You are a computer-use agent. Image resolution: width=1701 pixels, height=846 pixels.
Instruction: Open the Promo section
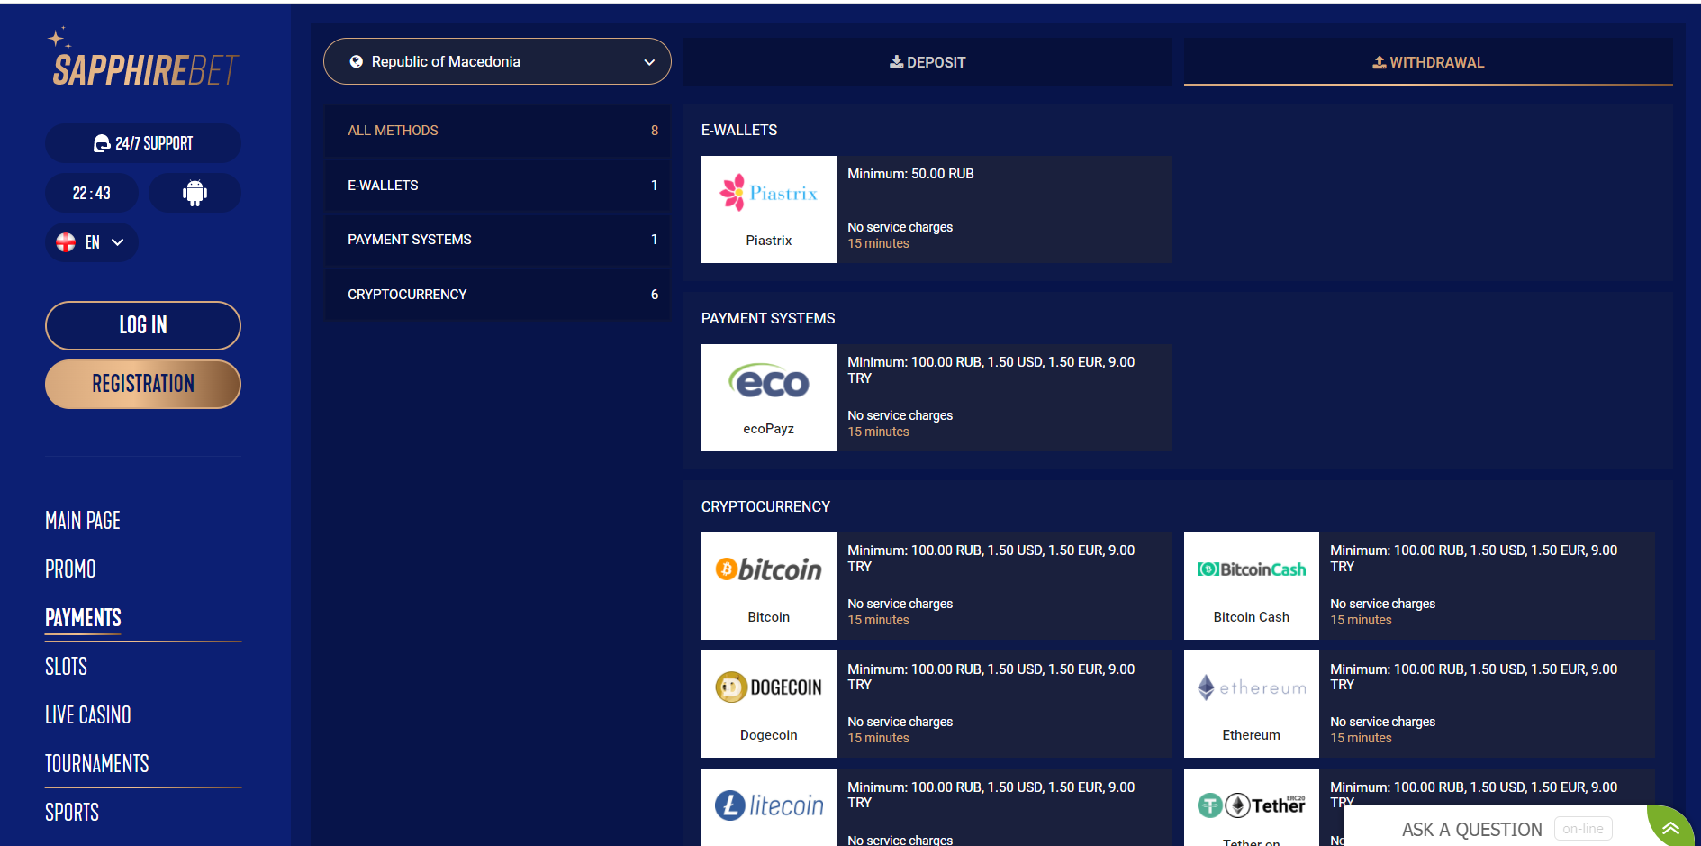(70, 569)
